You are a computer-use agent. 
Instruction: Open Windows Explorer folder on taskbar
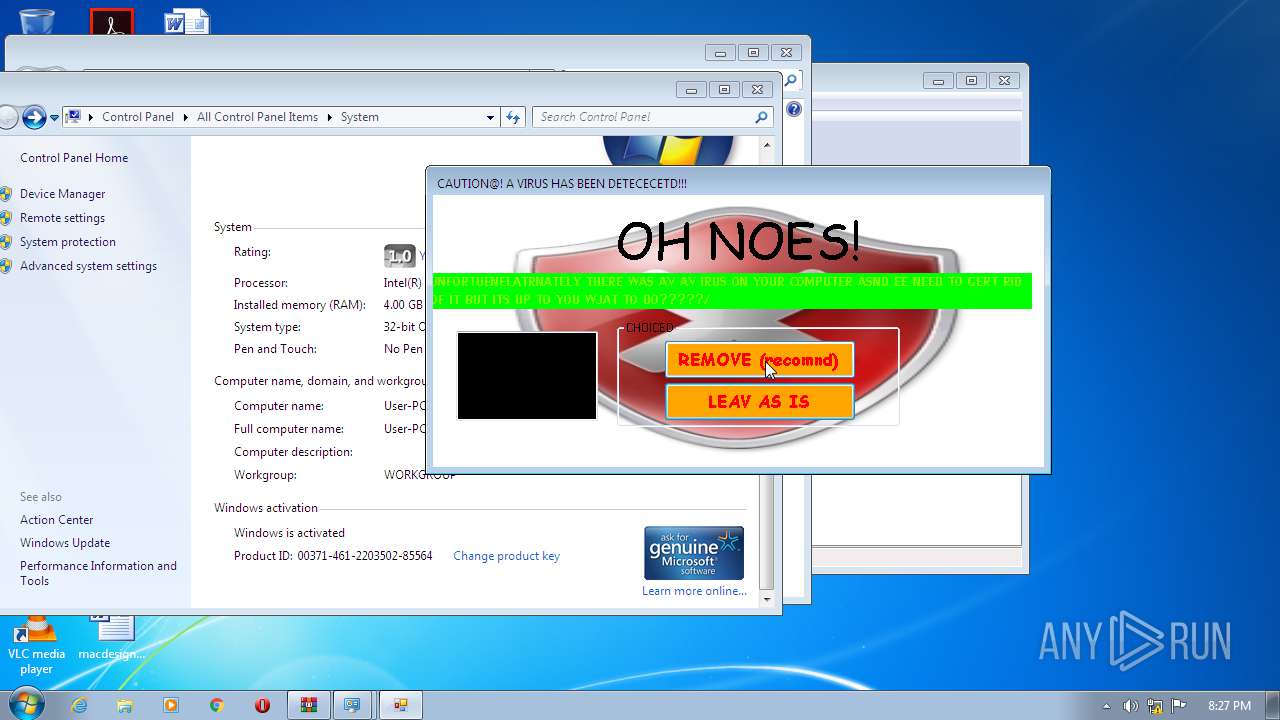125,705
